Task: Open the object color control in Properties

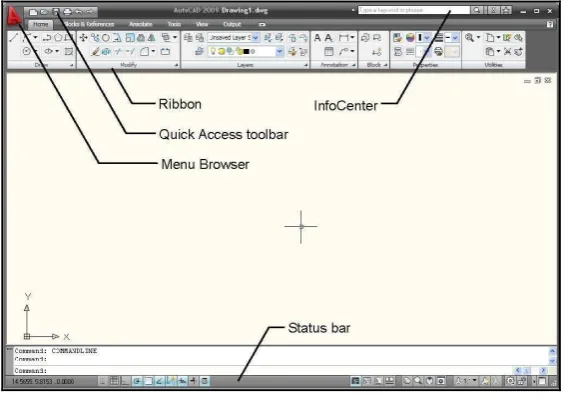Action: pyautogui.click(x=423, y=38)
